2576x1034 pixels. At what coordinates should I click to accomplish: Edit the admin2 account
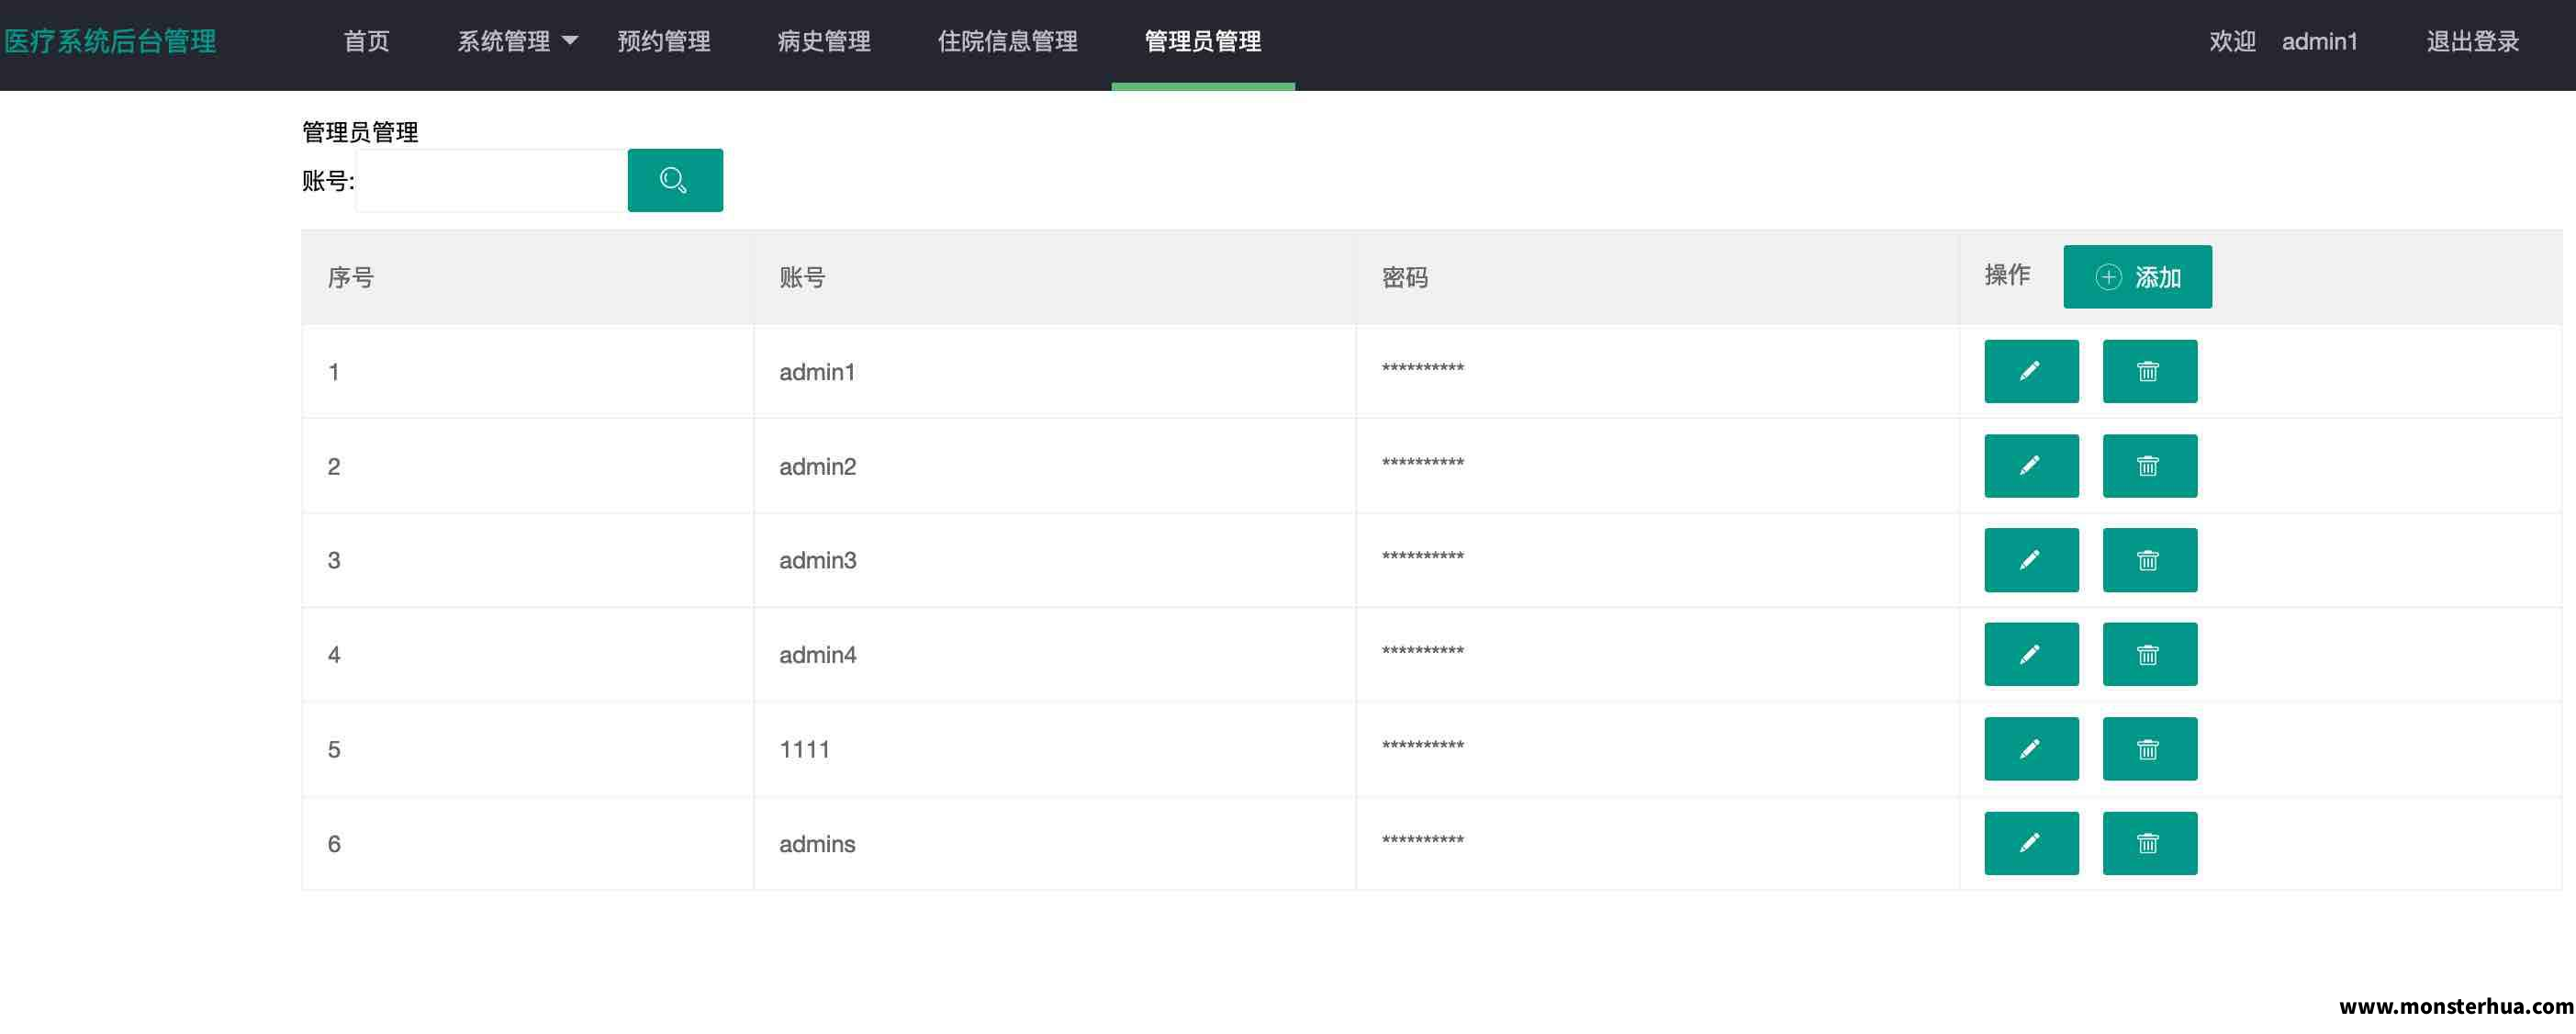click(2031, 466)
